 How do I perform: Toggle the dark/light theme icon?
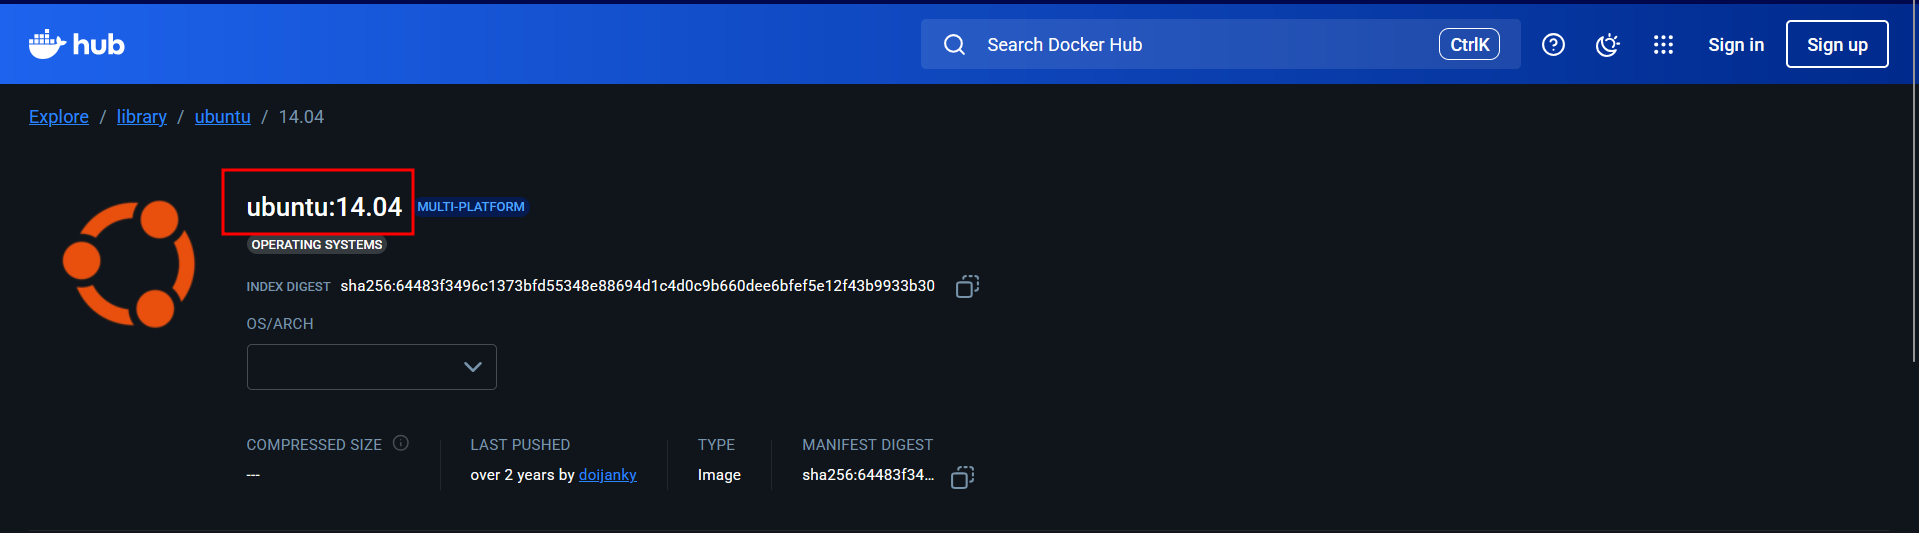click(1607, 45)
